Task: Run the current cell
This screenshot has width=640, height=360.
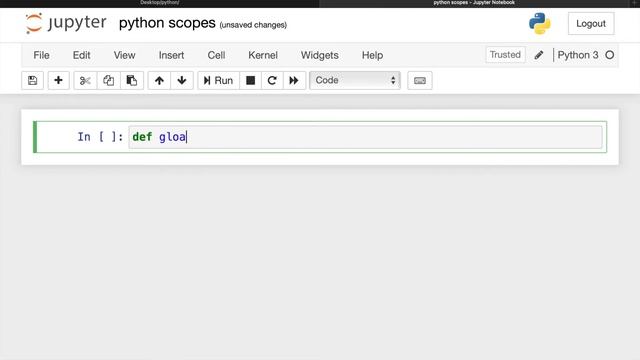Action: click(218, 80)
